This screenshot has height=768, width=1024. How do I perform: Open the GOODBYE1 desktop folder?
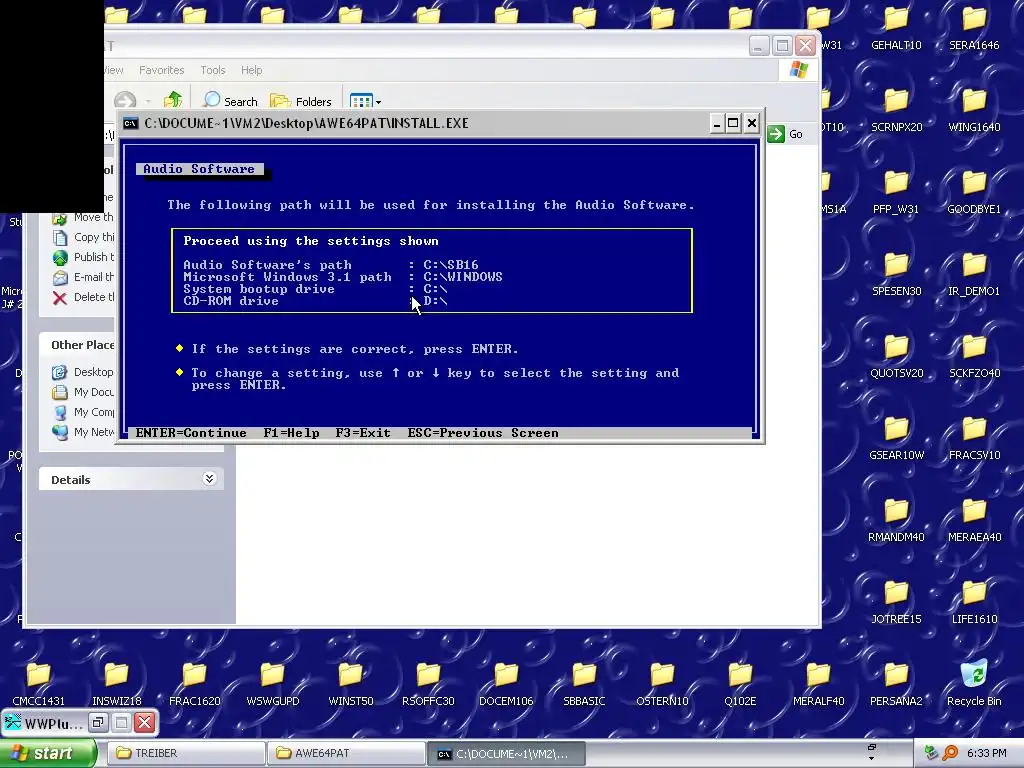coord(974,193)
